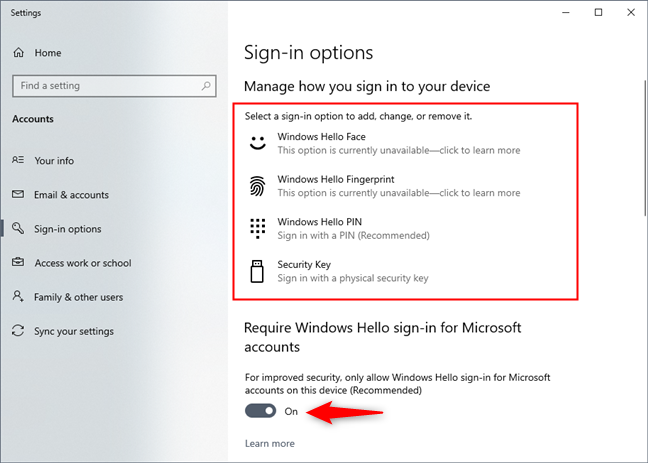The image size is (648, 463).
Task: Minimize the Settings window
Action: 566,12
